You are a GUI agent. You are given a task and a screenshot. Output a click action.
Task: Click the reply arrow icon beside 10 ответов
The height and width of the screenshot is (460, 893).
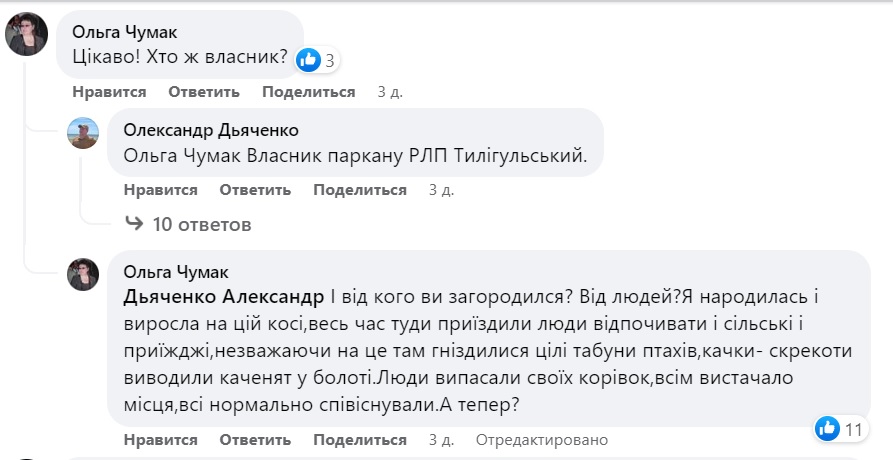click(133, 223)
